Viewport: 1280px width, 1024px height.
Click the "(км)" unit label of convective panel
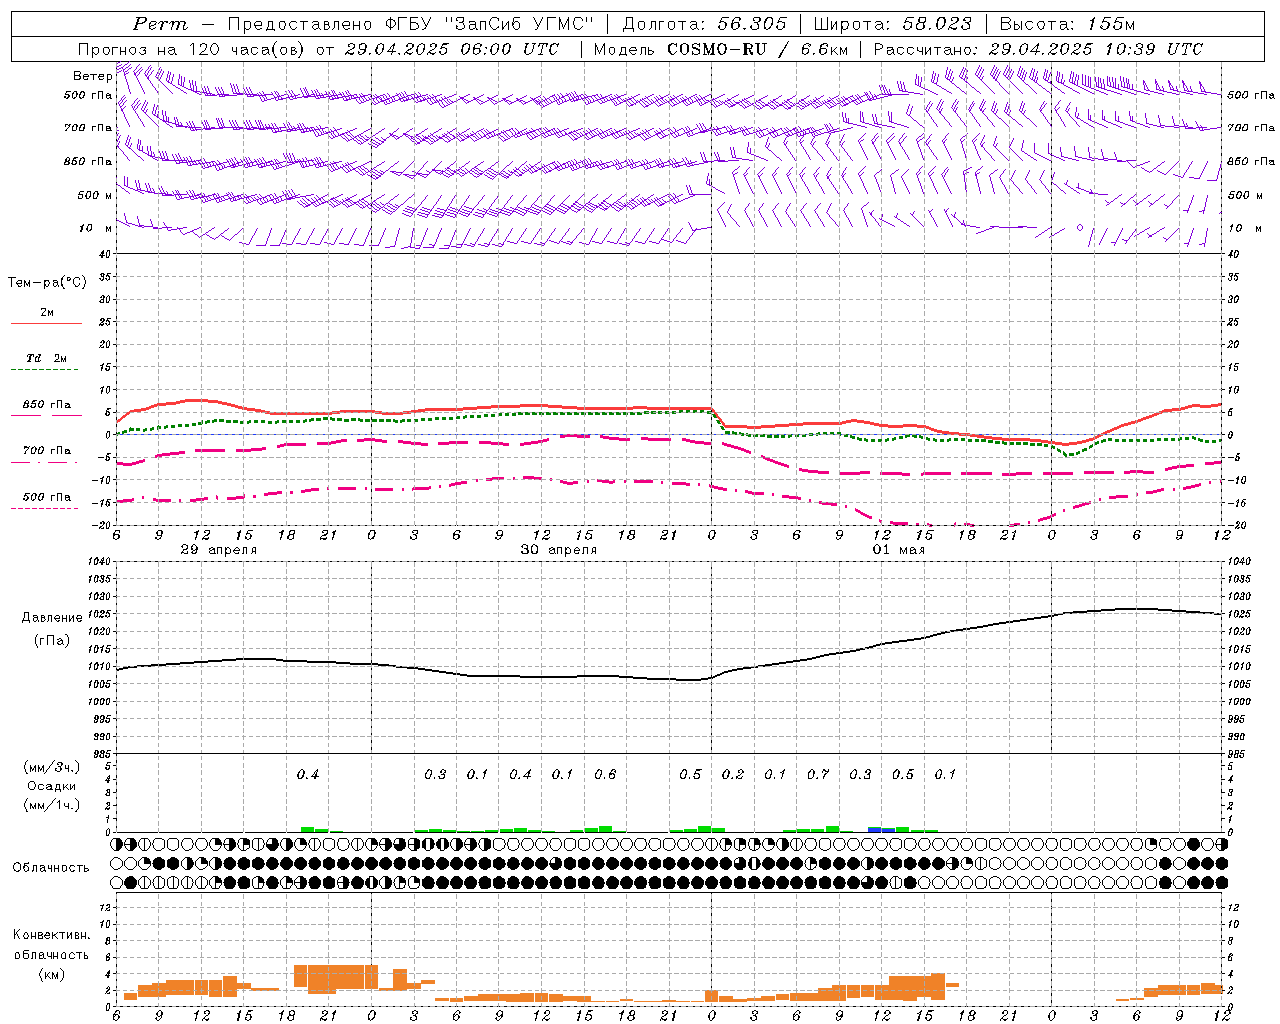point(51,974)
